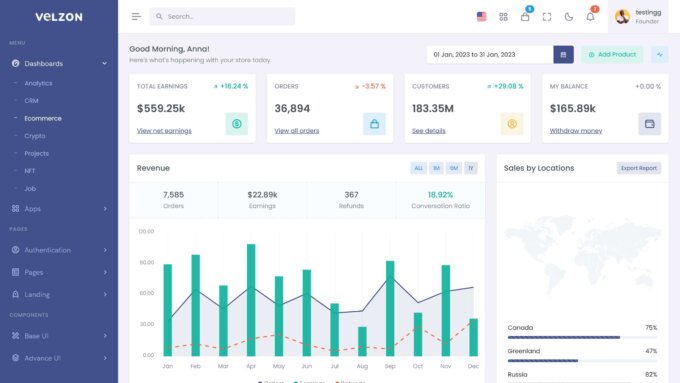Open the notifications bell
Viewport: 680px width, 383px height.
tap(590, 16)
